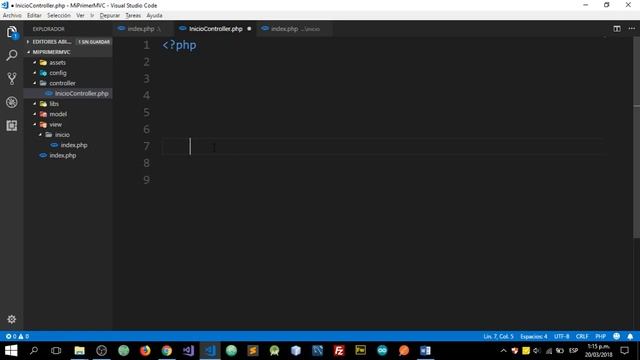Open the Source Control view
Screen dimensions: 640x360
click(x=11, y=78)
